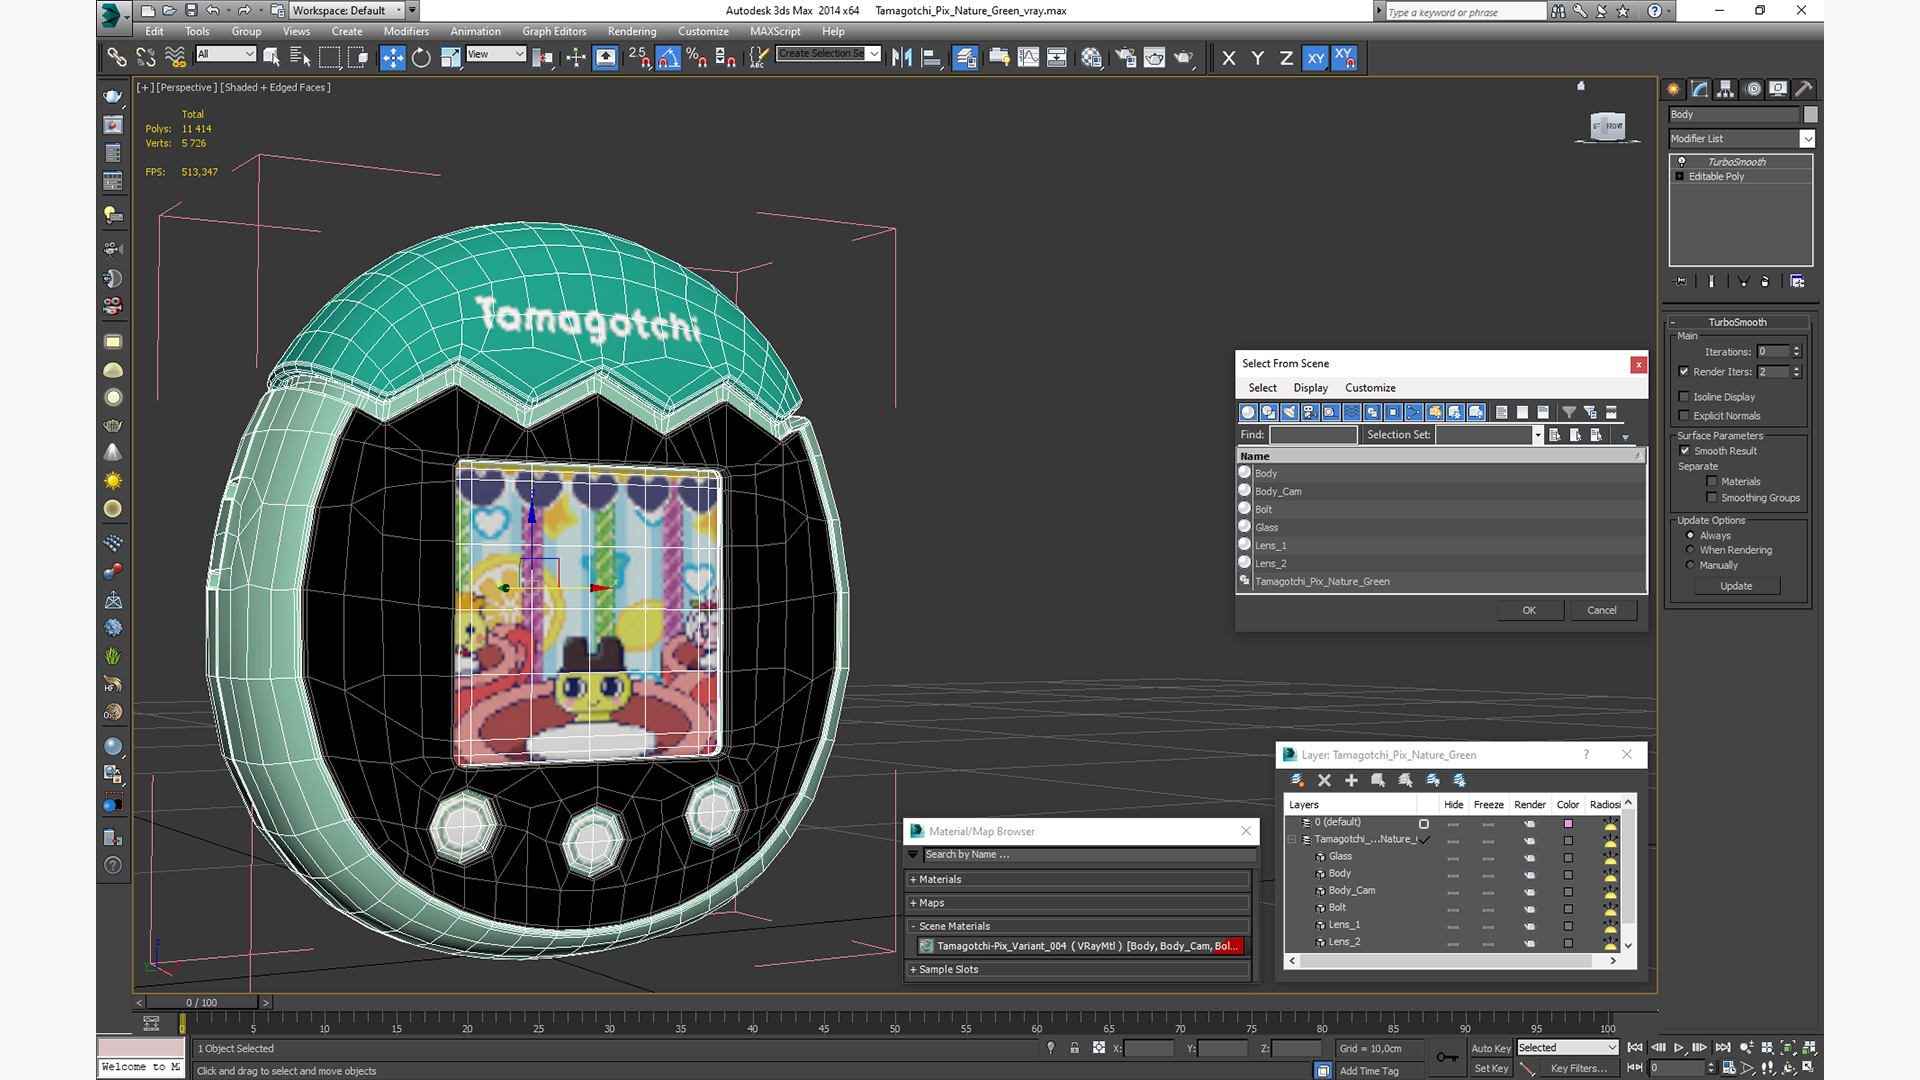Screen dimensions: 1920x1080
Task: Enable Separate by Smoothing Groups checkbox
Action: (x=1712, y=498)
